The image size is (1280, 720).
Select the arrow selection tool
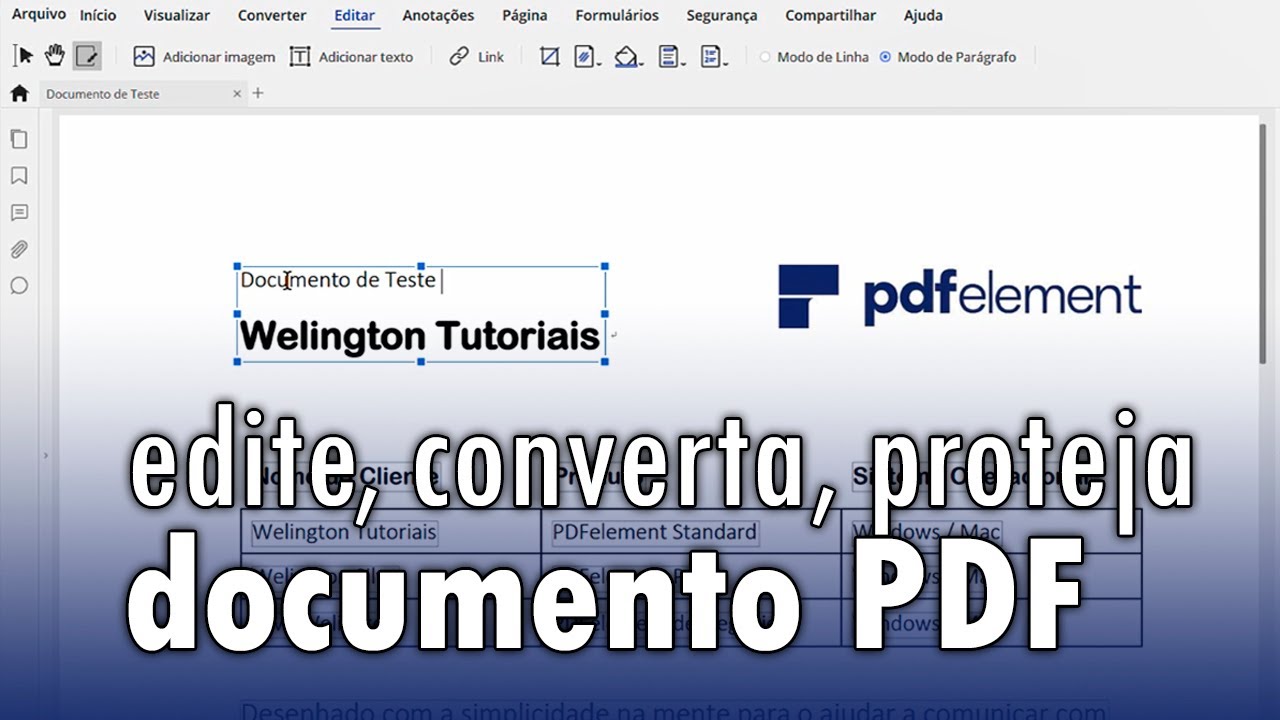tap(23, 56)
